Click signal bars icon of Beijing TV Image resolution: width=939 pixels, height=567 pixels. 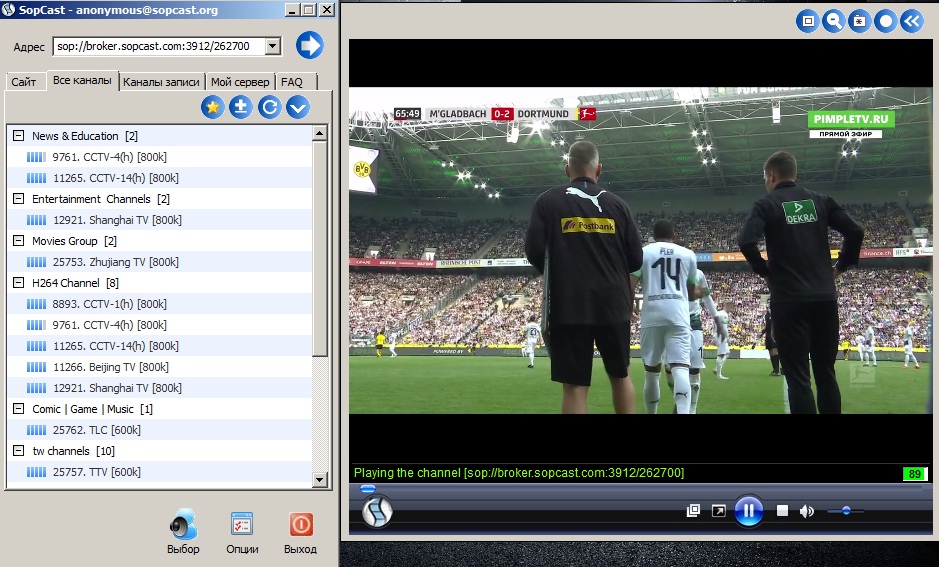[36, 367]
